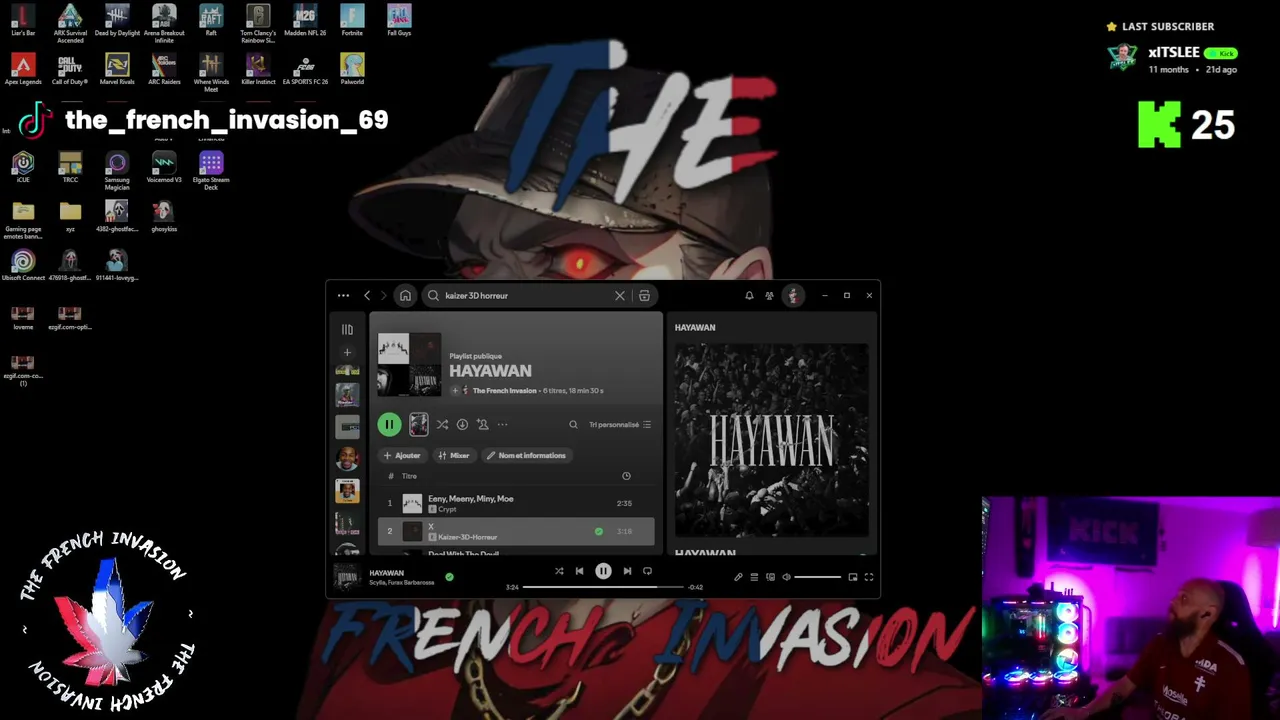Invite collaborators to the HAYAWAN playlist

[x=482, y=425]
